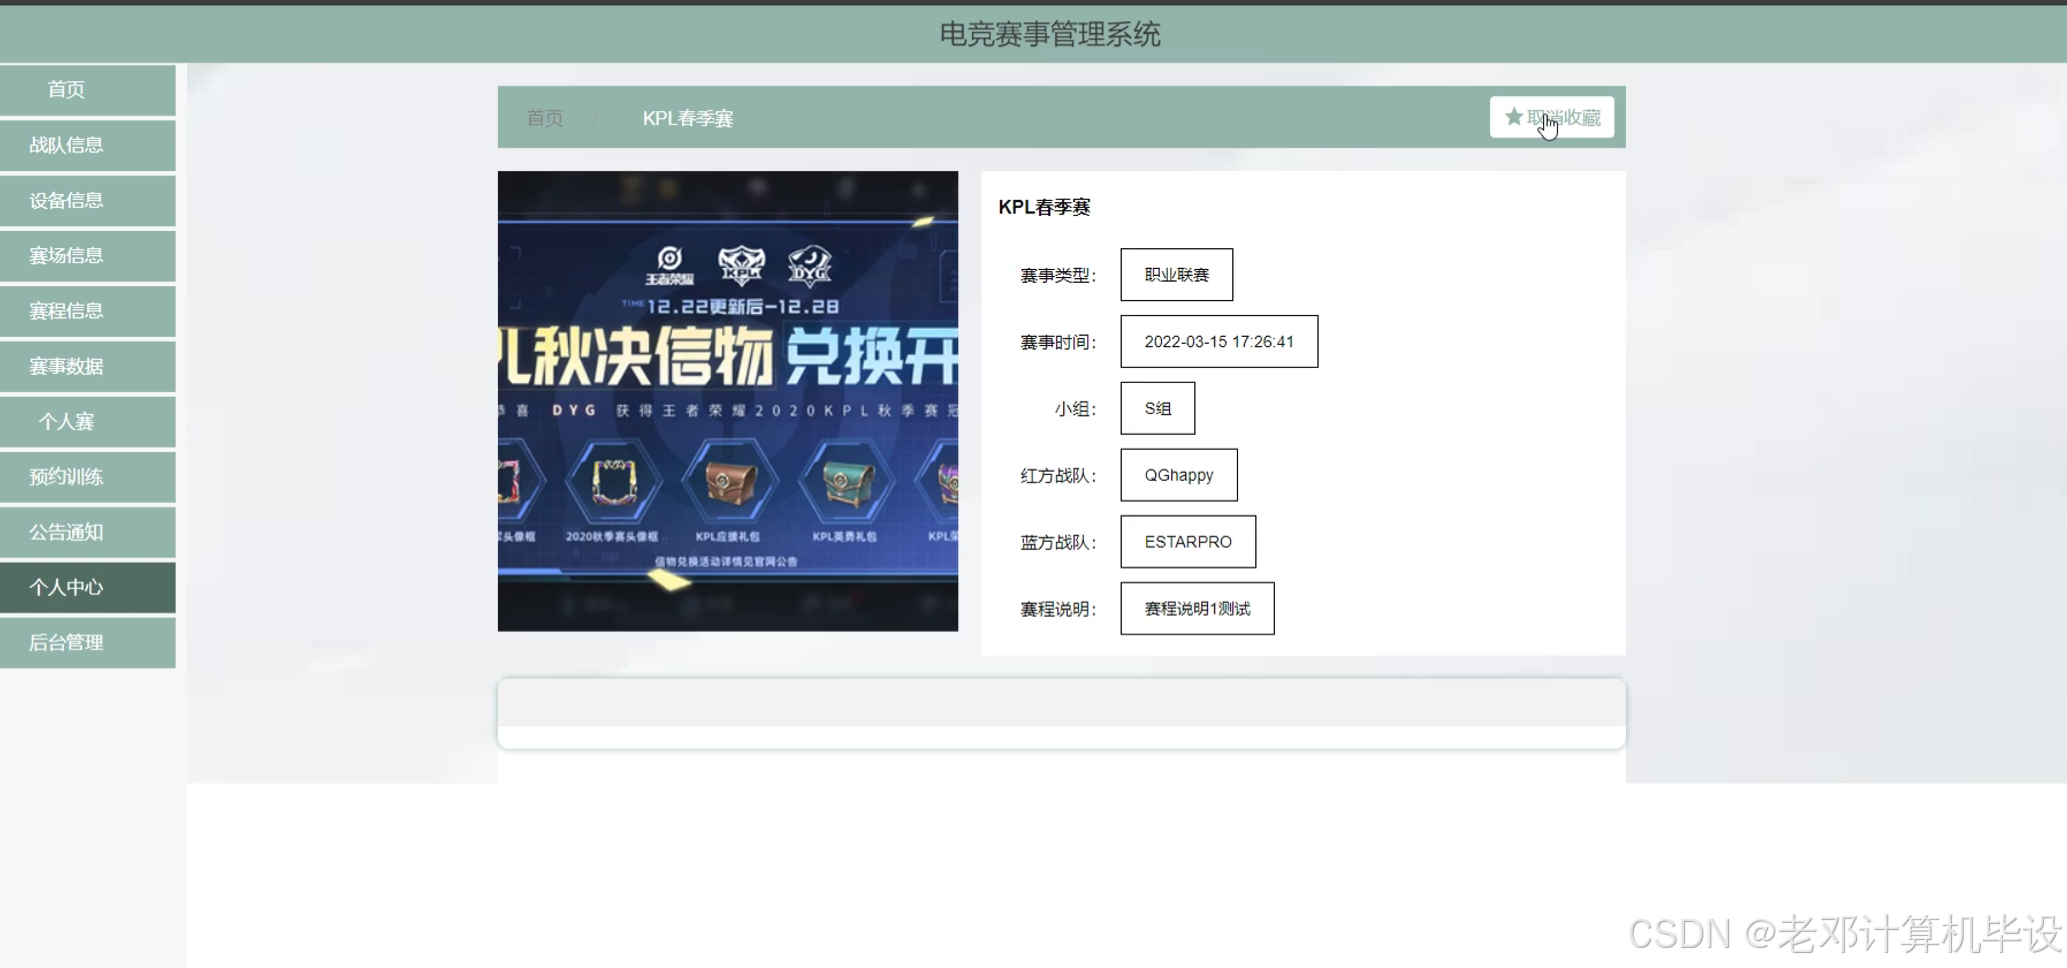
Task: Open 公告通知 from the sidebar
Action: [88, 532]
